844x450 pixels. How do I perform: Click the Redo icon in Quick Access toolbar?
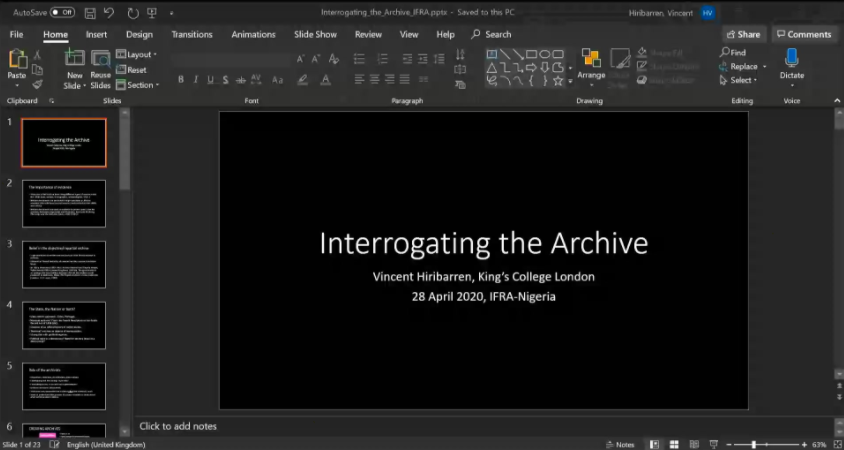(x=133, y=12)
